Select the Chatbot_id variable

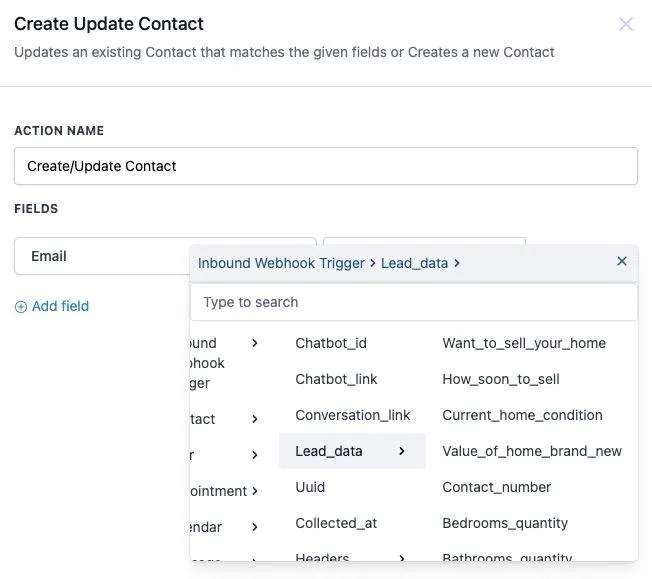click(331, 343)
